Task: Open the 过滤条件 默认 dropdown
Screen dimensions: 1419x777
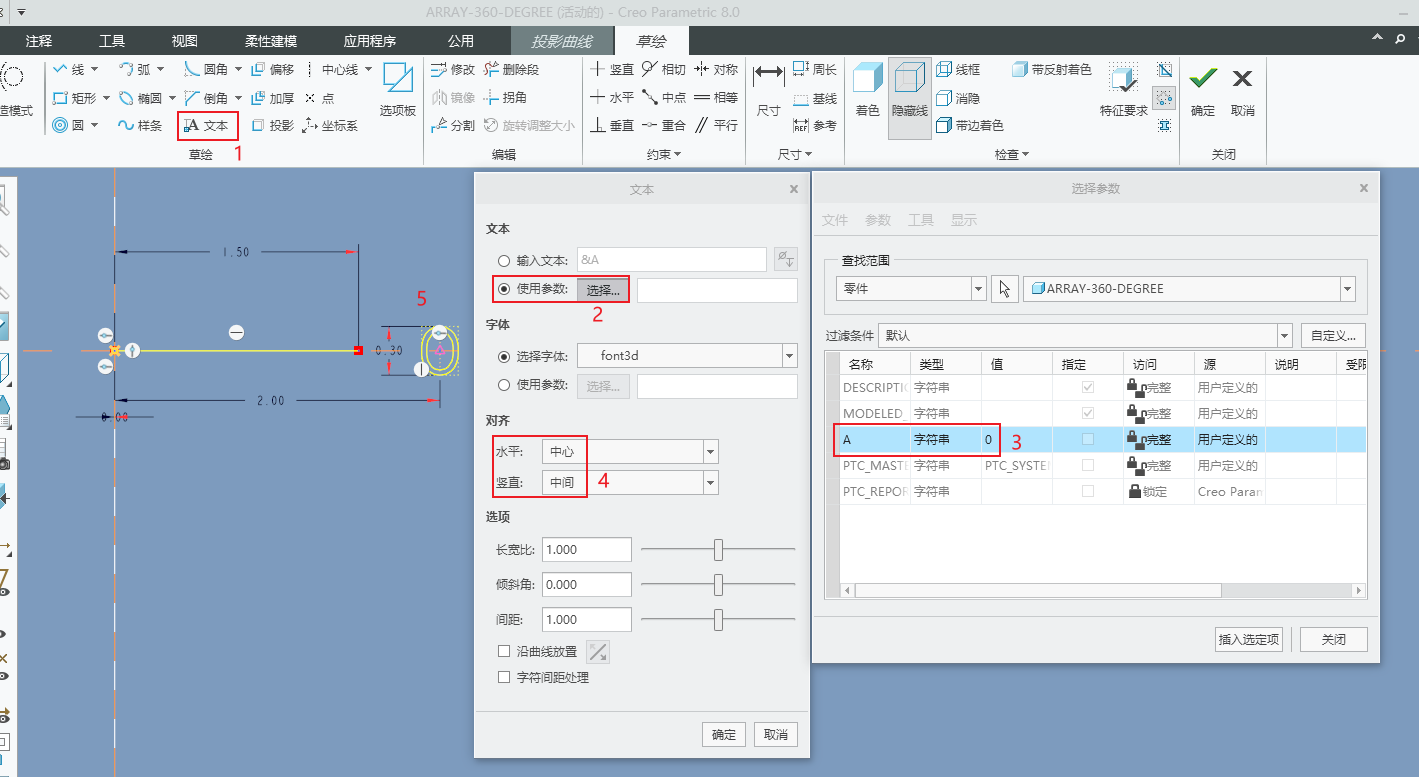Action: point(1285,336)
